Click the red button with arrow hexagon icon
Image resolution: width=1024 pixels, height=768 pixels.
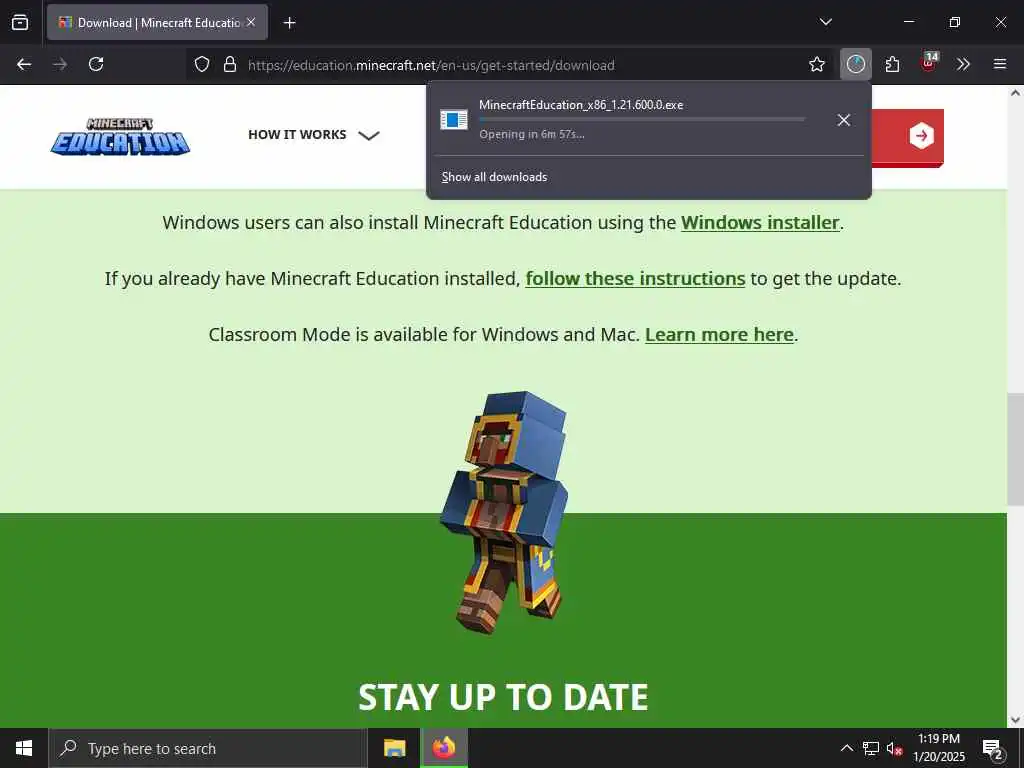pyautogui.click(x=908, y=137)
